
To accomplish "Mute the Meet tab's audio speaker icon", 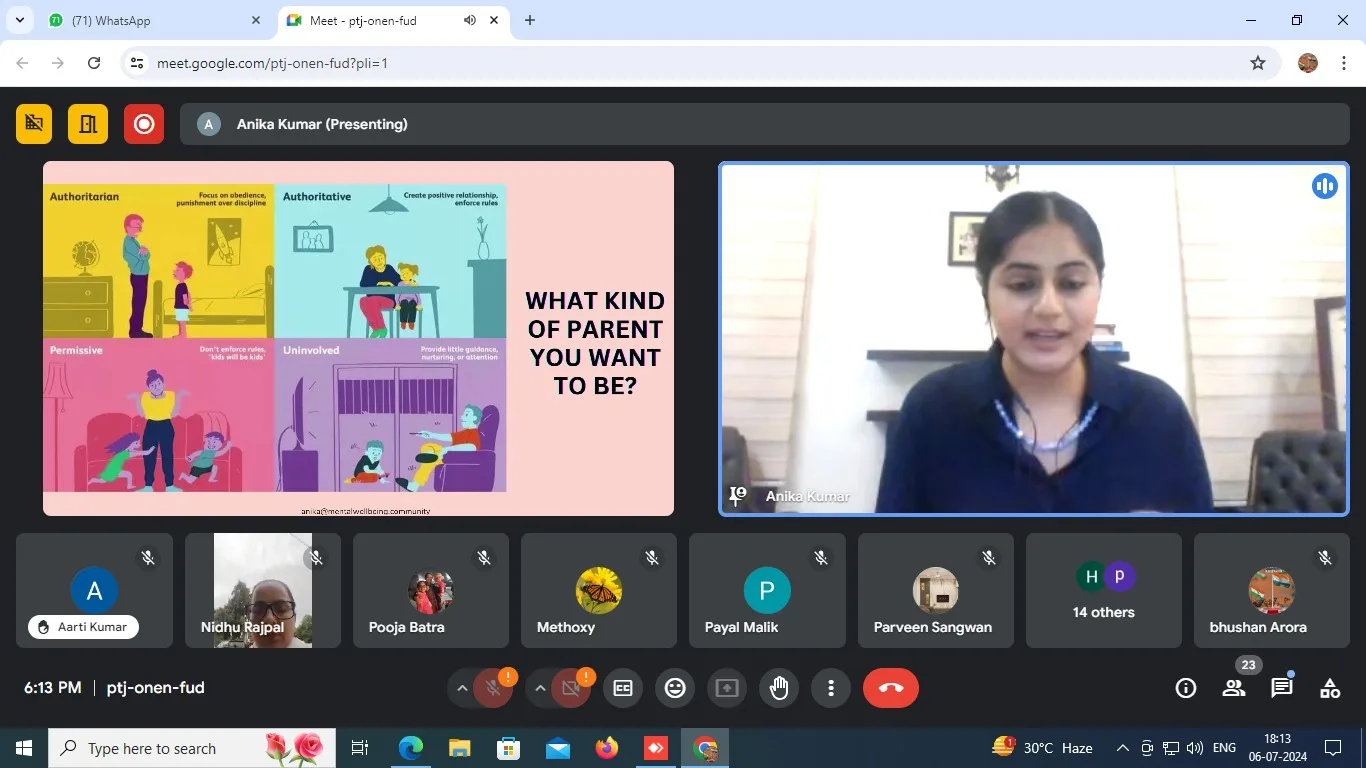I will (470, 20).
